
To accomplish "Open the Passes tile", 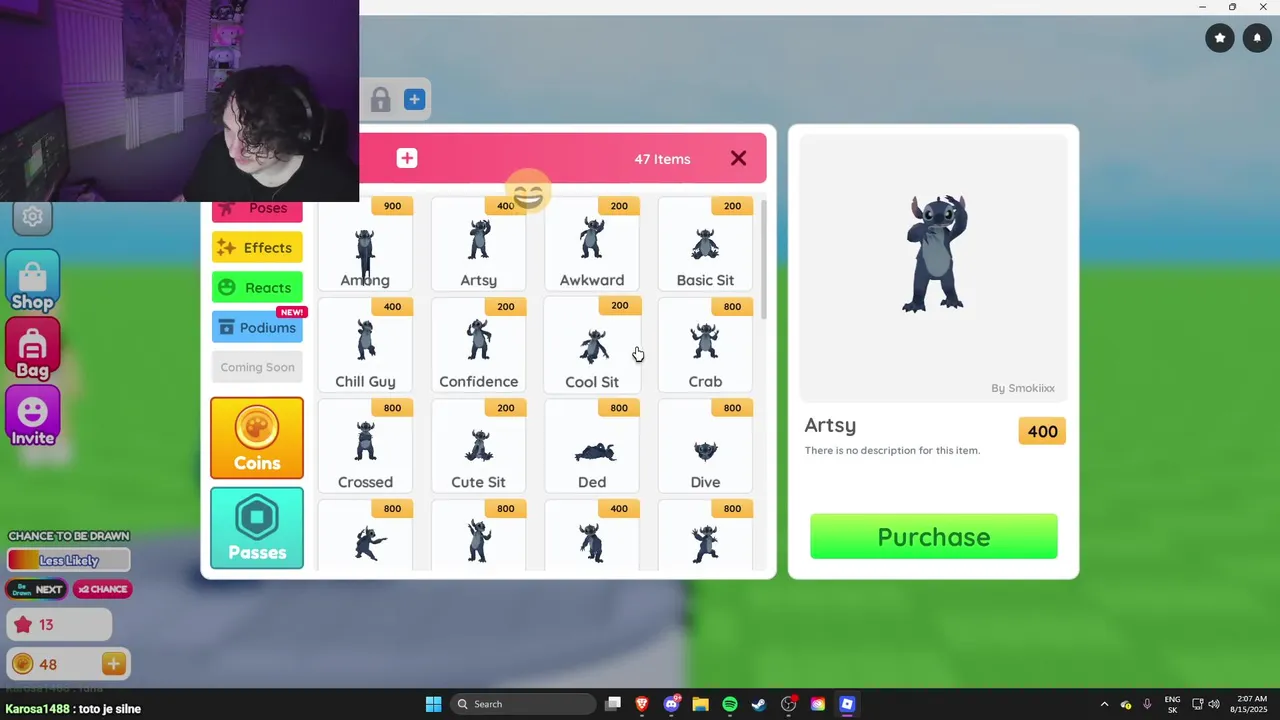I will click(257, 528).
